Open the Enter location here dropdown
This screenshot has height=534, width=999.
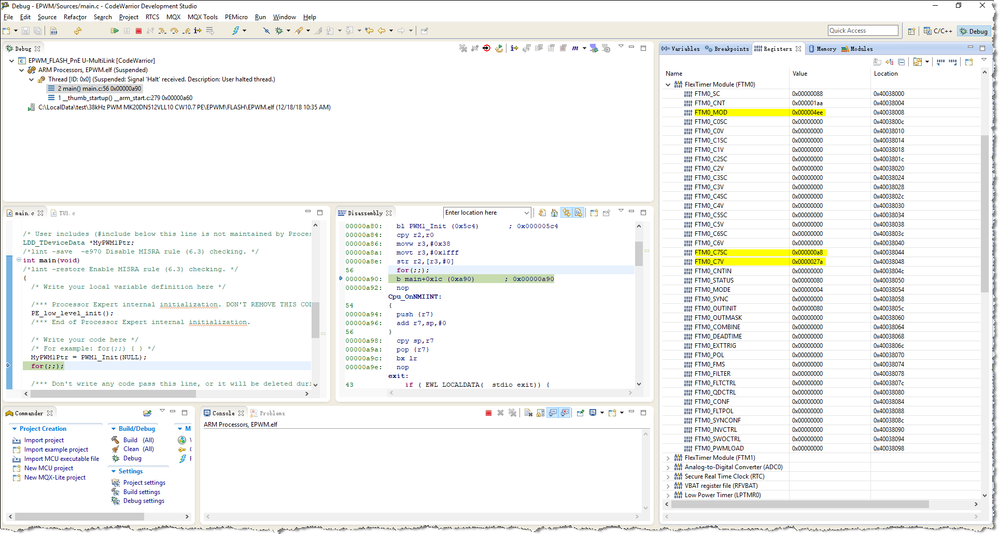coord(526,213)
